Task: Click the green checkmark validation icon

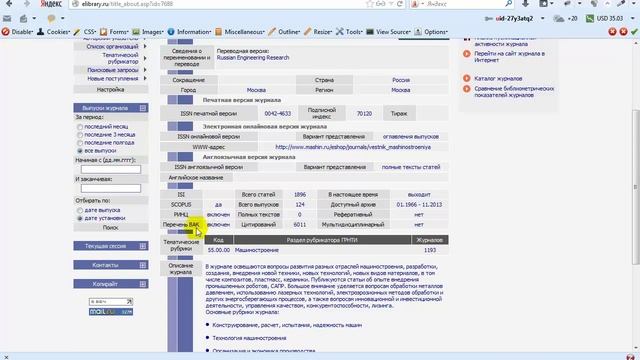Action: pyautogui.click(x=634, y=31)
